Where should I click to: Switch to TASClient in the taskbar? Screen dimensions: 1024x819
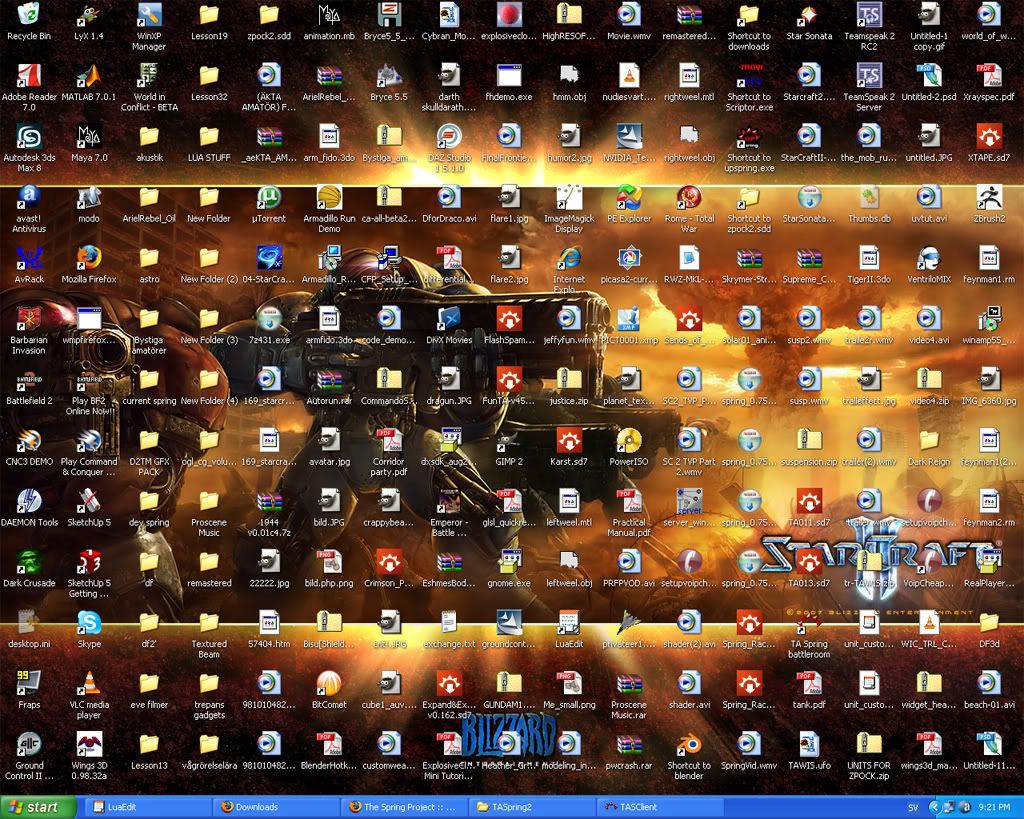pos(662,807)
